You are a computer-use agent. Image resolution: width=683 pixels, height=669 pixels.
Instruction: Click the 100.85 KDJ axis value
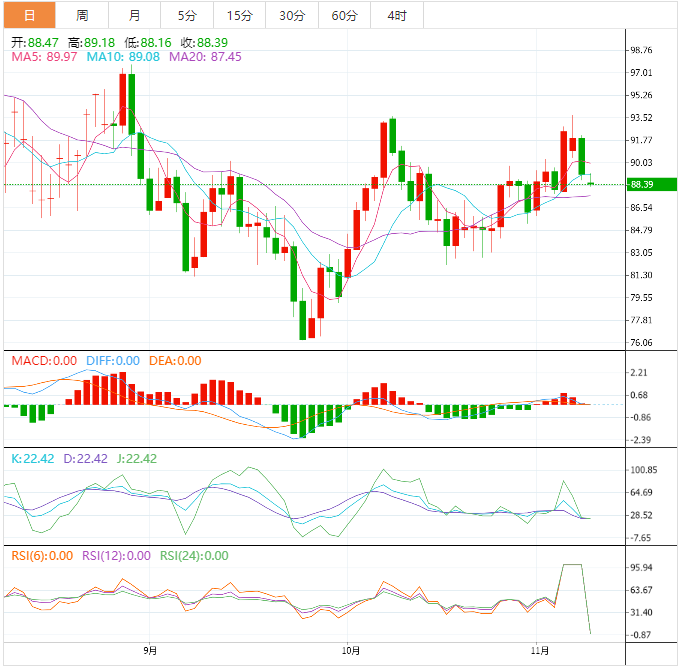643,470
